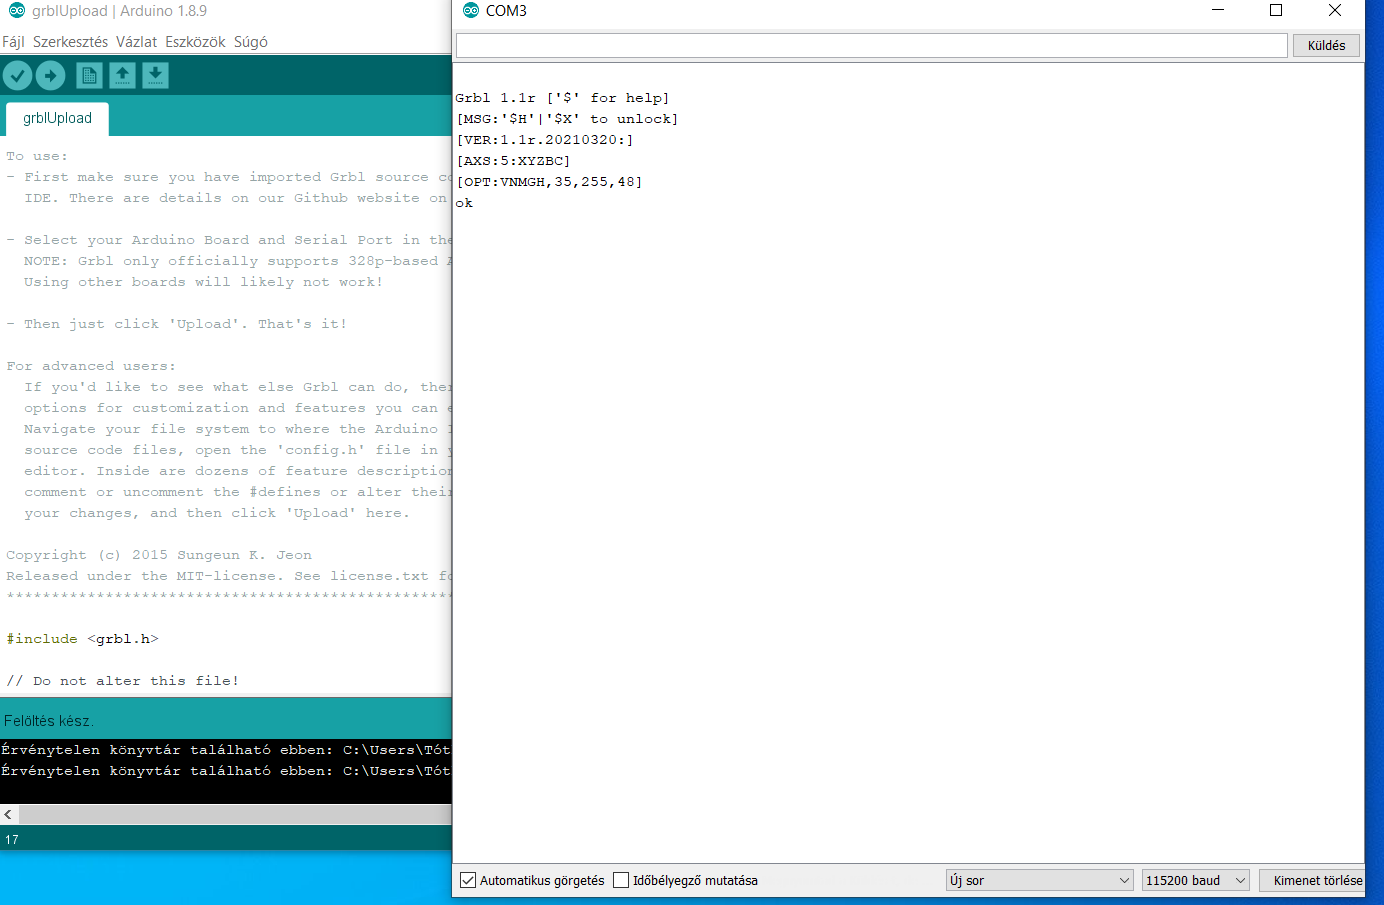
Task: Enable the Időbélyegző mutatása checkbox
Action: click(x=621, y=880)
